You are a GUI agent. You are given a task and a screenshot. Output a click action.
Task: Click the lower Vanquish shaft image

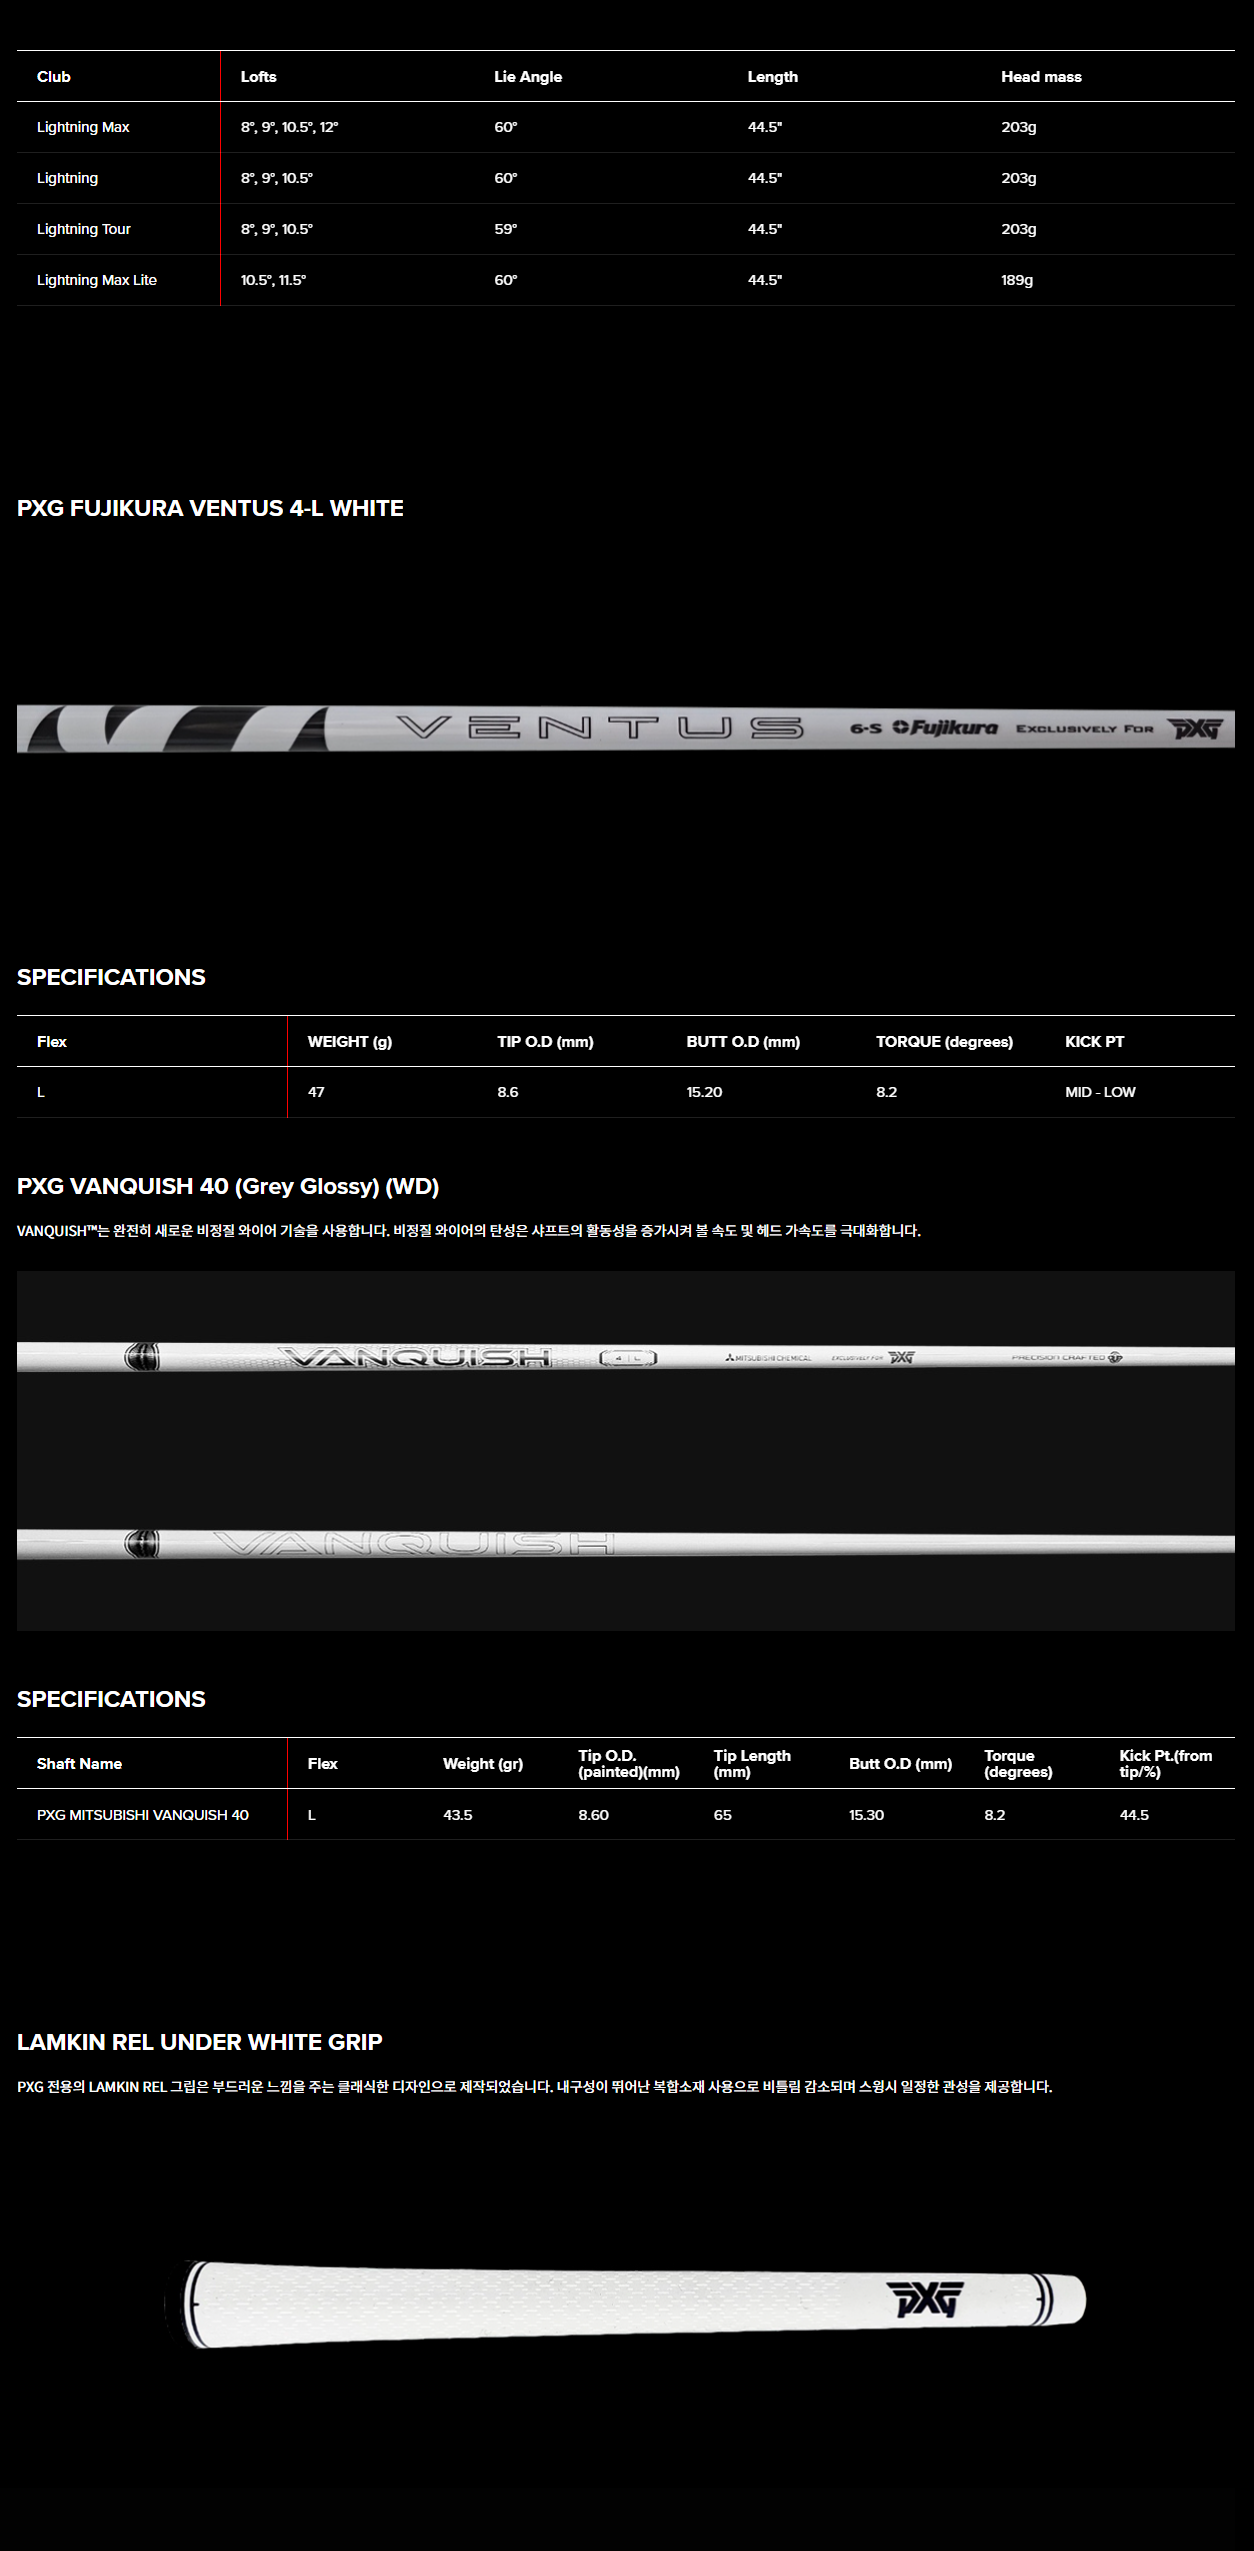click(x=626, y=1543)
